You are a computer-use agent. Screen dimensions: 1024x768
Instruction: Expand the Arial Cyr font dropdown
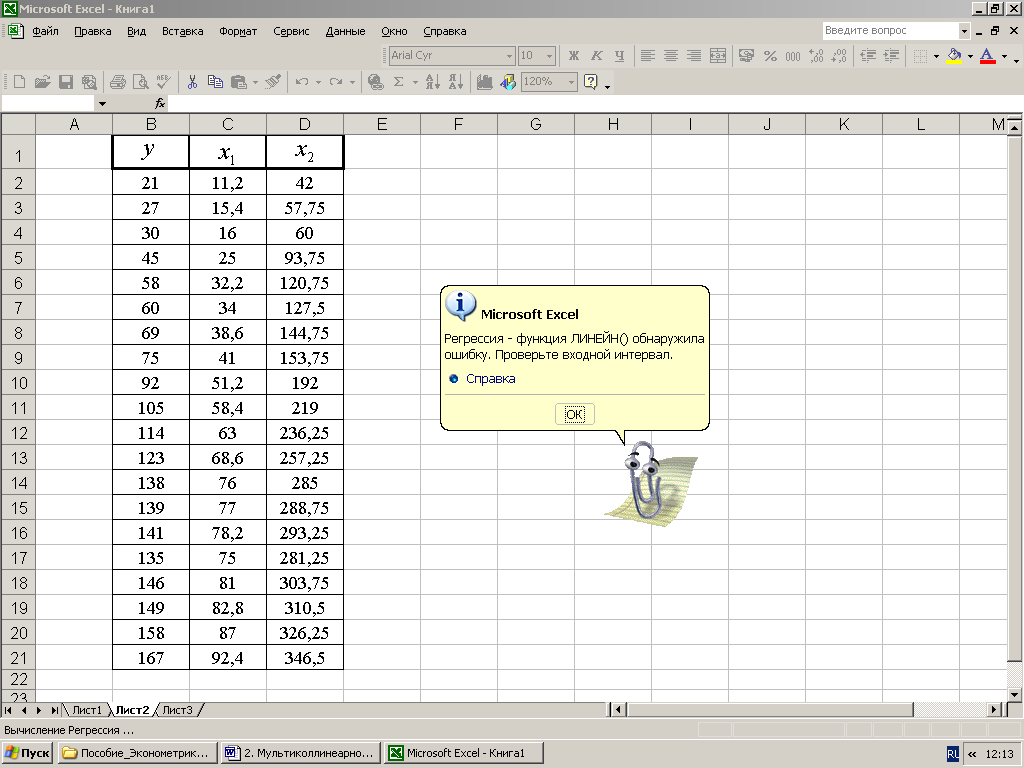click(x=509, y=56)
